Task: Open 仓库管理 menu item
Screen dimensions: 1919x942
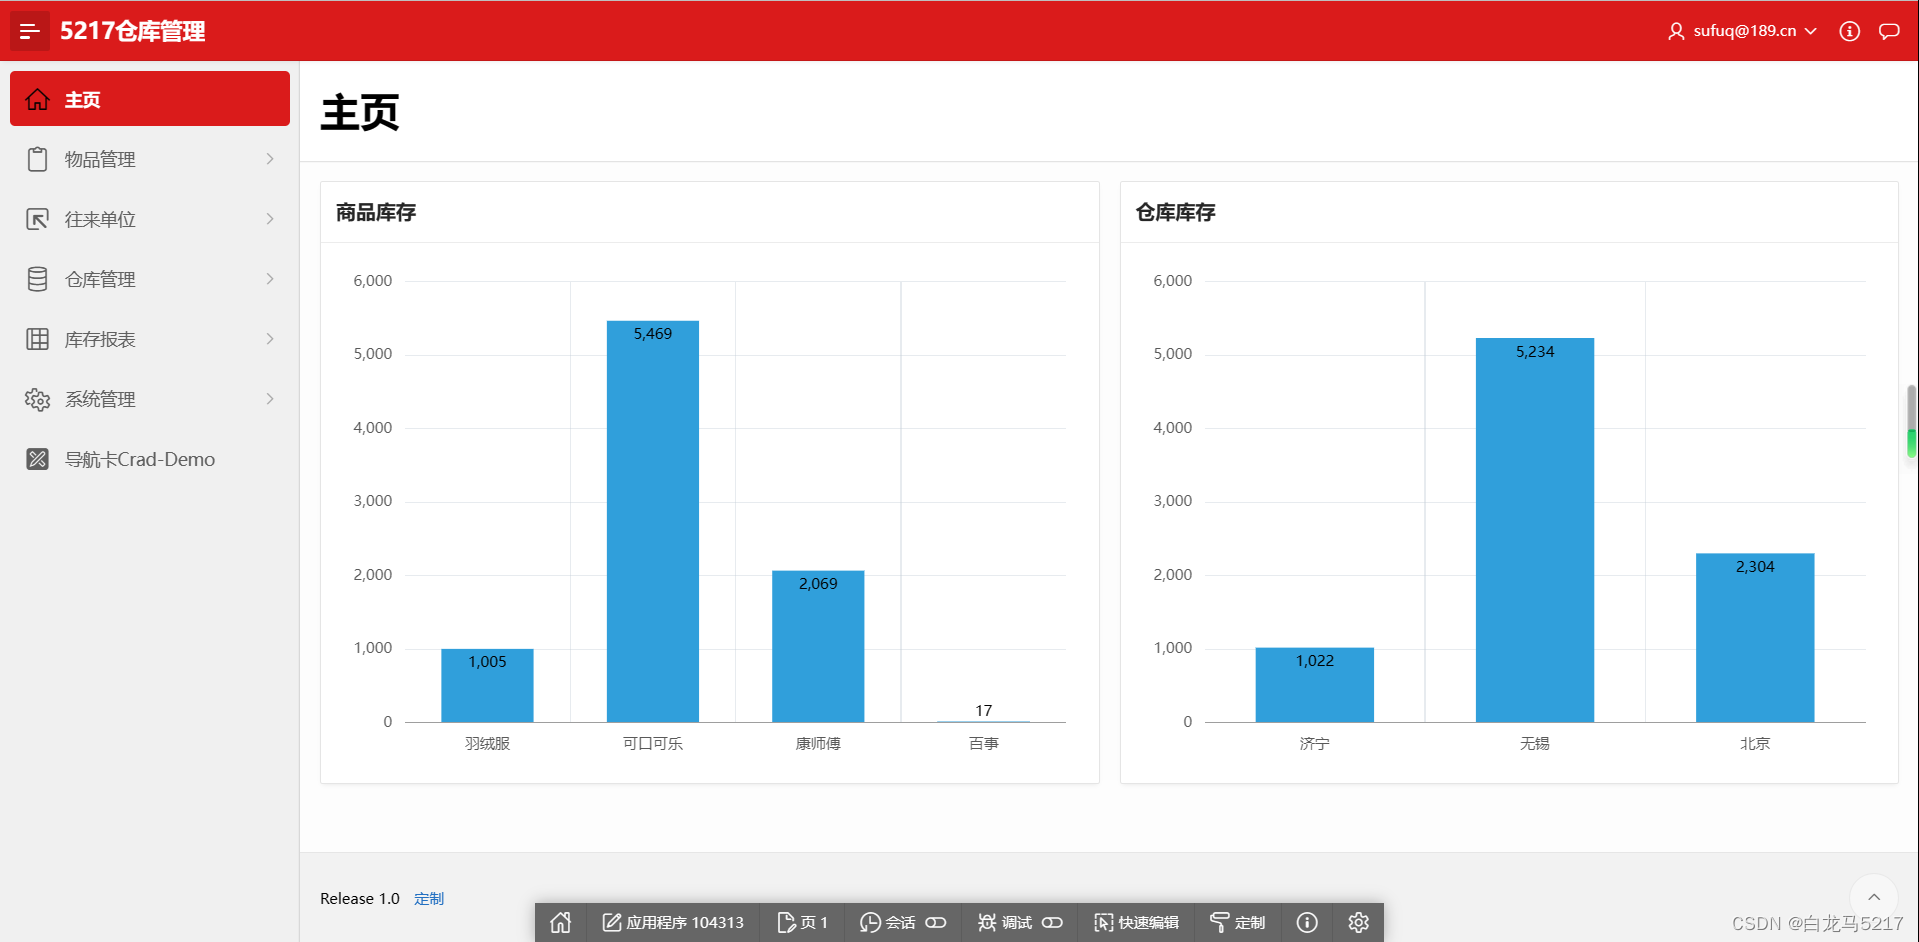Action: (150, 279)
